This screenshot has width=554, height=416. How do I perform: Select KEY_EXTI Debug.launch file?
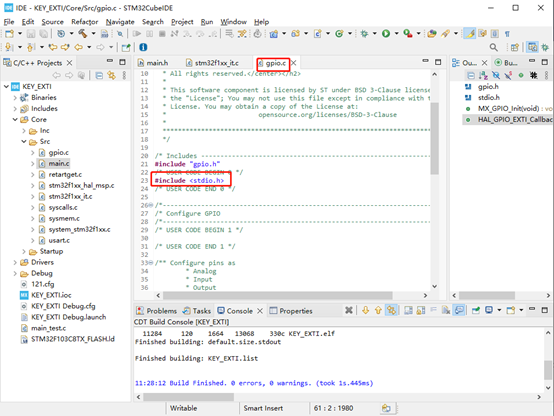[69, 317]
